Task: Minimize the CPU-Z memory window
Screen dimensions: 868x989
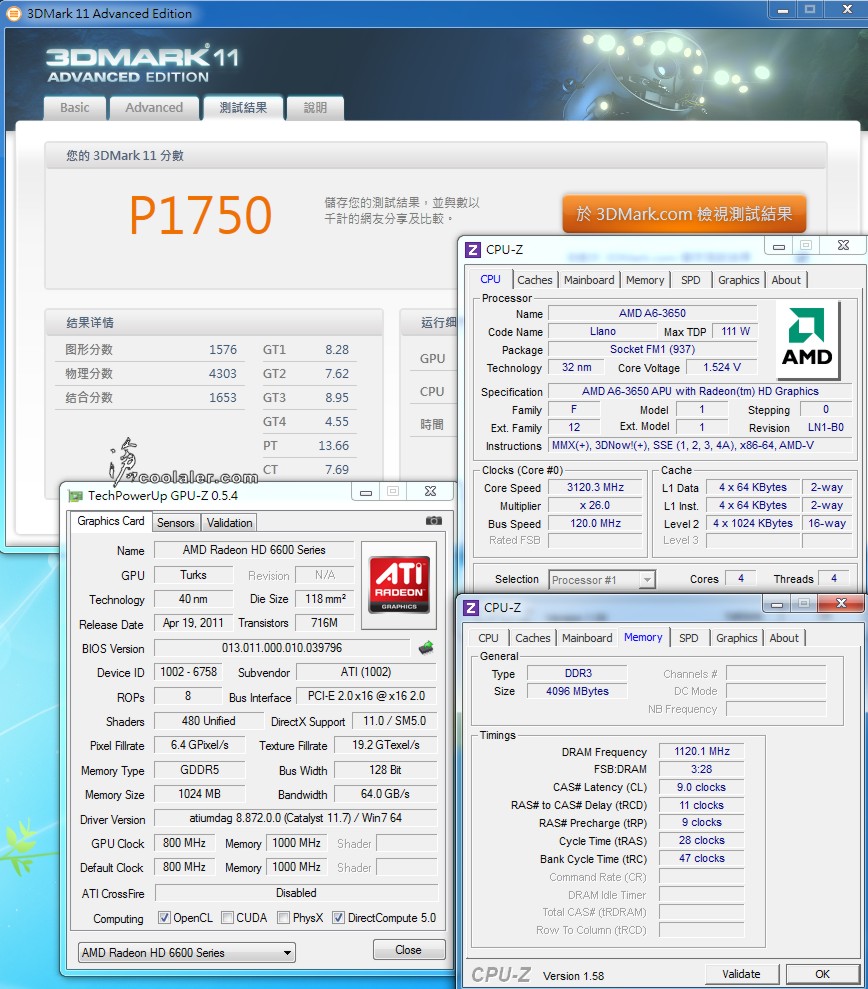Action: coord(777,604)
